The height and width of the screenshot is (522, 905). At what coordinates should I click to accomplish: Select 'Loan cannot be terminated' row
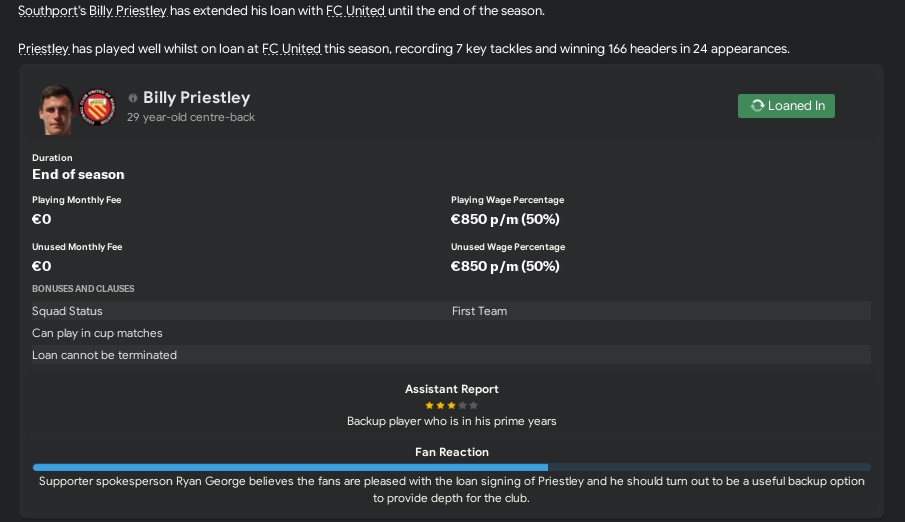[x=104, y=355]
